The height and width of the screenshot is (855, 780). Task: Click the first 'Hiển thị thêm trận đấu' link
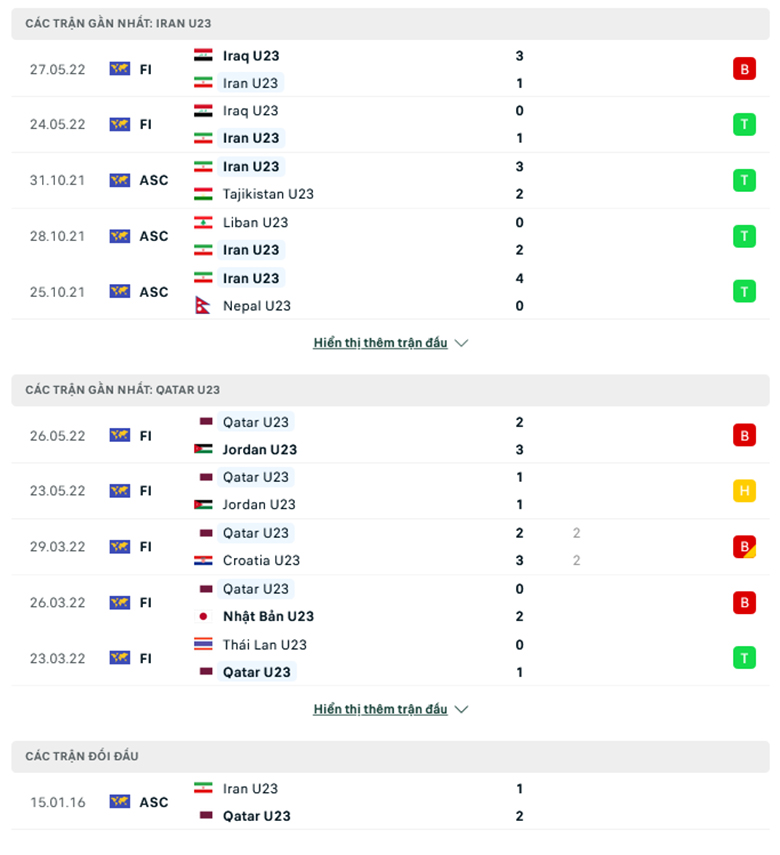pyautogui.click(x=380, y=343)
